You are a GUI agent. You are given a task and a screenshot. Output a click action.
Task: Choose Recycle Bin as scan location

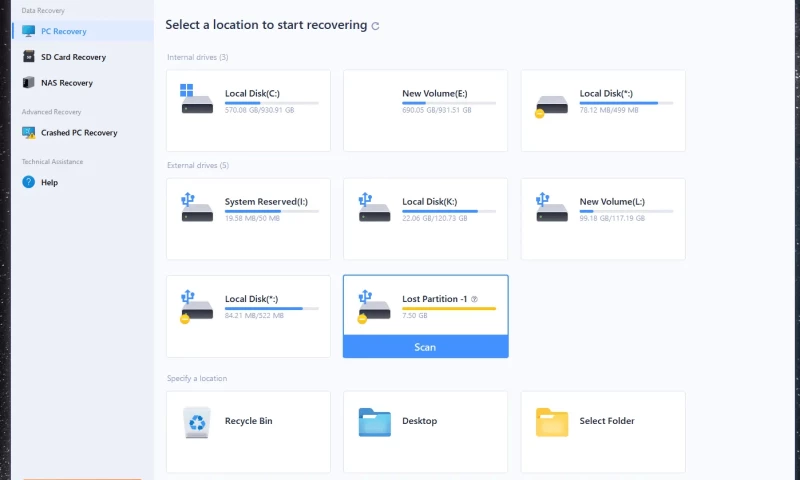(248, 432)
